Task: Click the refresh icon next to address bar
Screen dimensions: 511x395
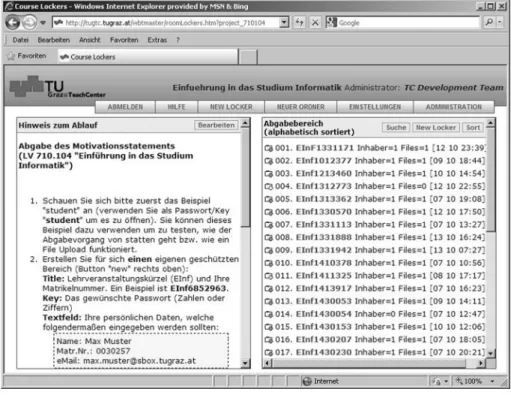Action: (x=299, y=23)
